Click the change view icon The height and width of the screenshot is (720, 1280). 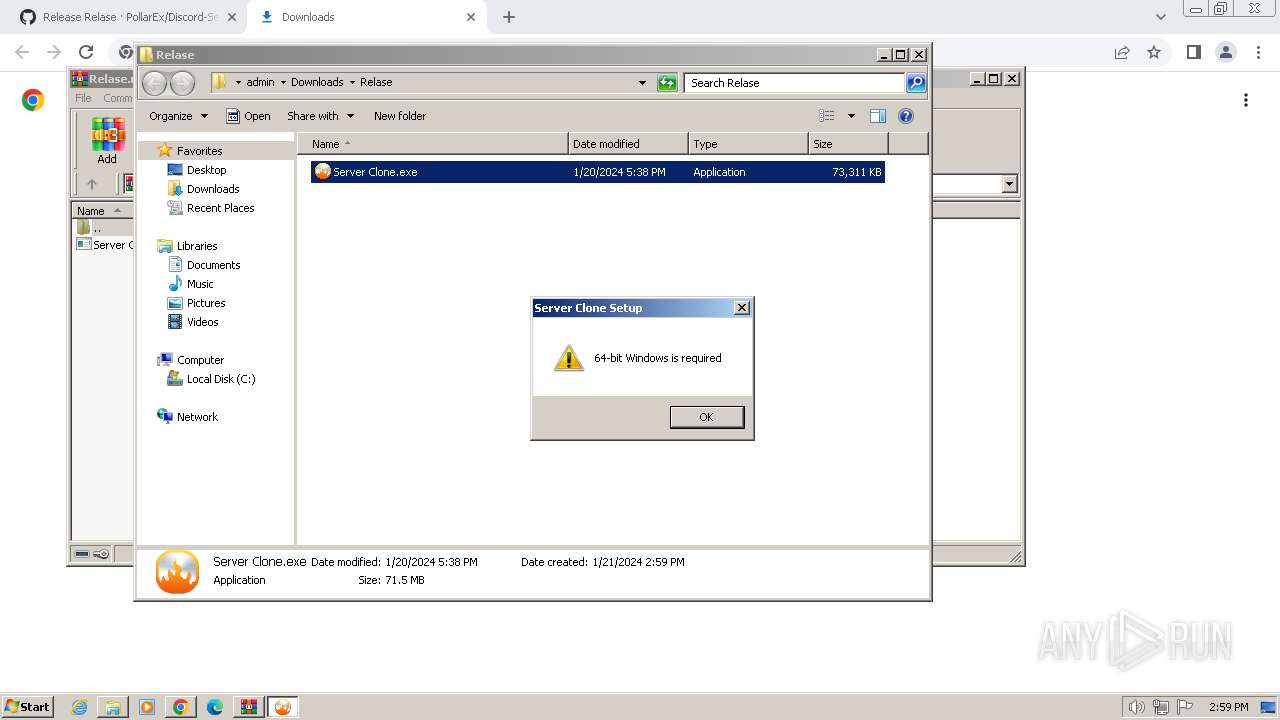pos(827,116)
